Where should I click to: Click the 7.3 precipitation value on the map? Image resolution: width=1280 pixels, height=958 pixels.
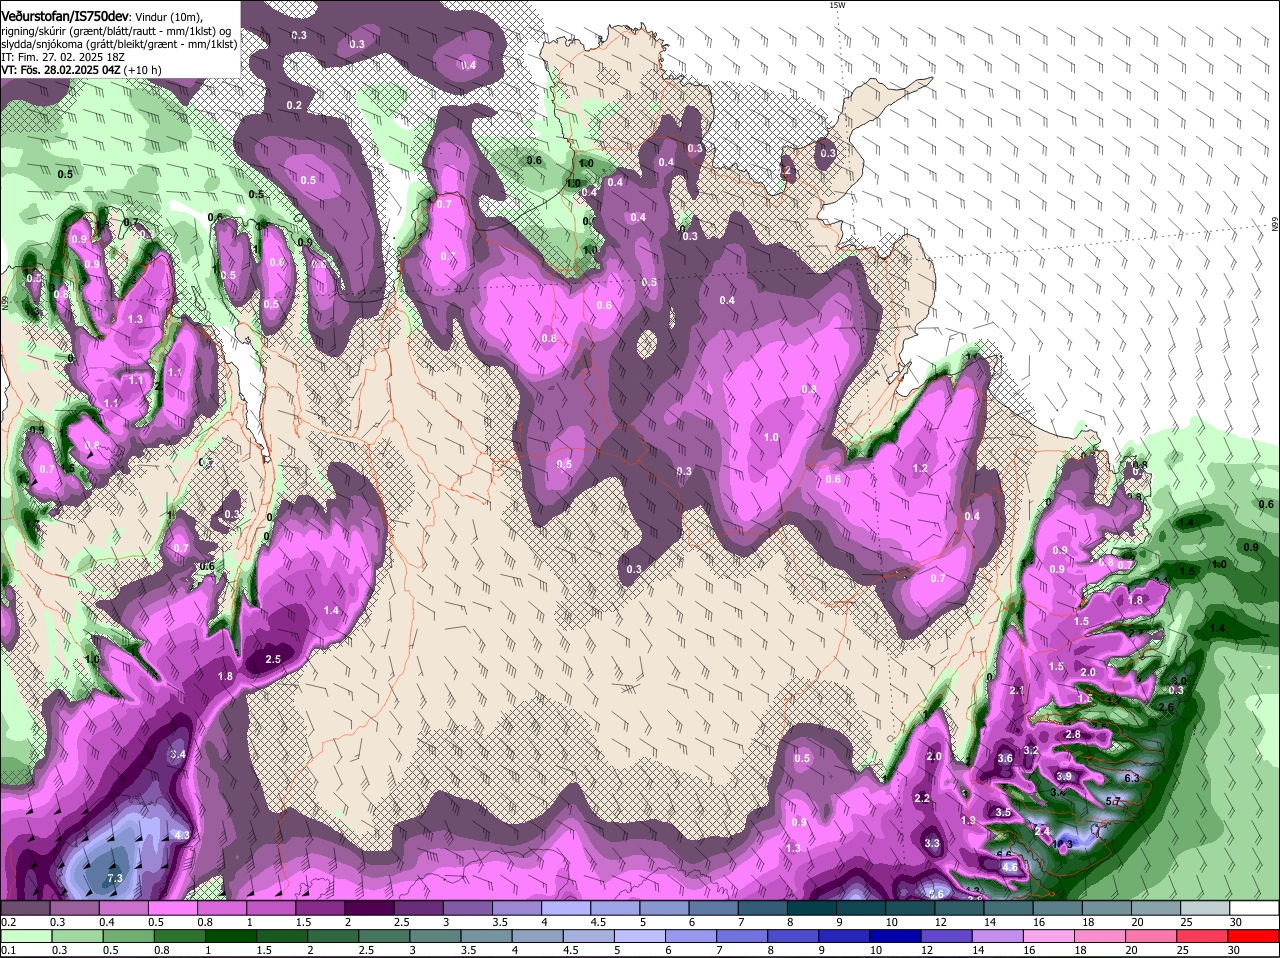click(x=114, y=878)
